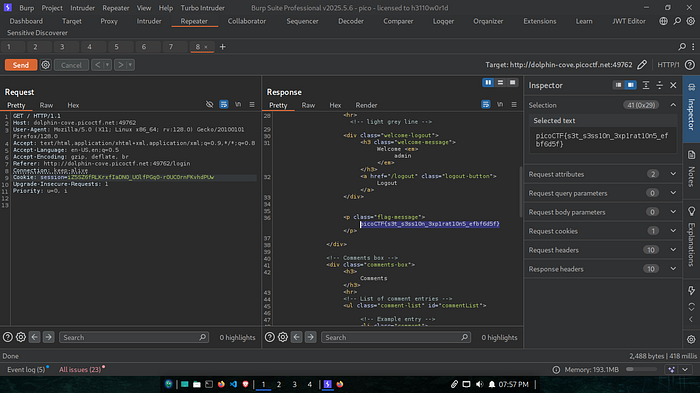Open the Turbo Intruder menu

point(202,8)
